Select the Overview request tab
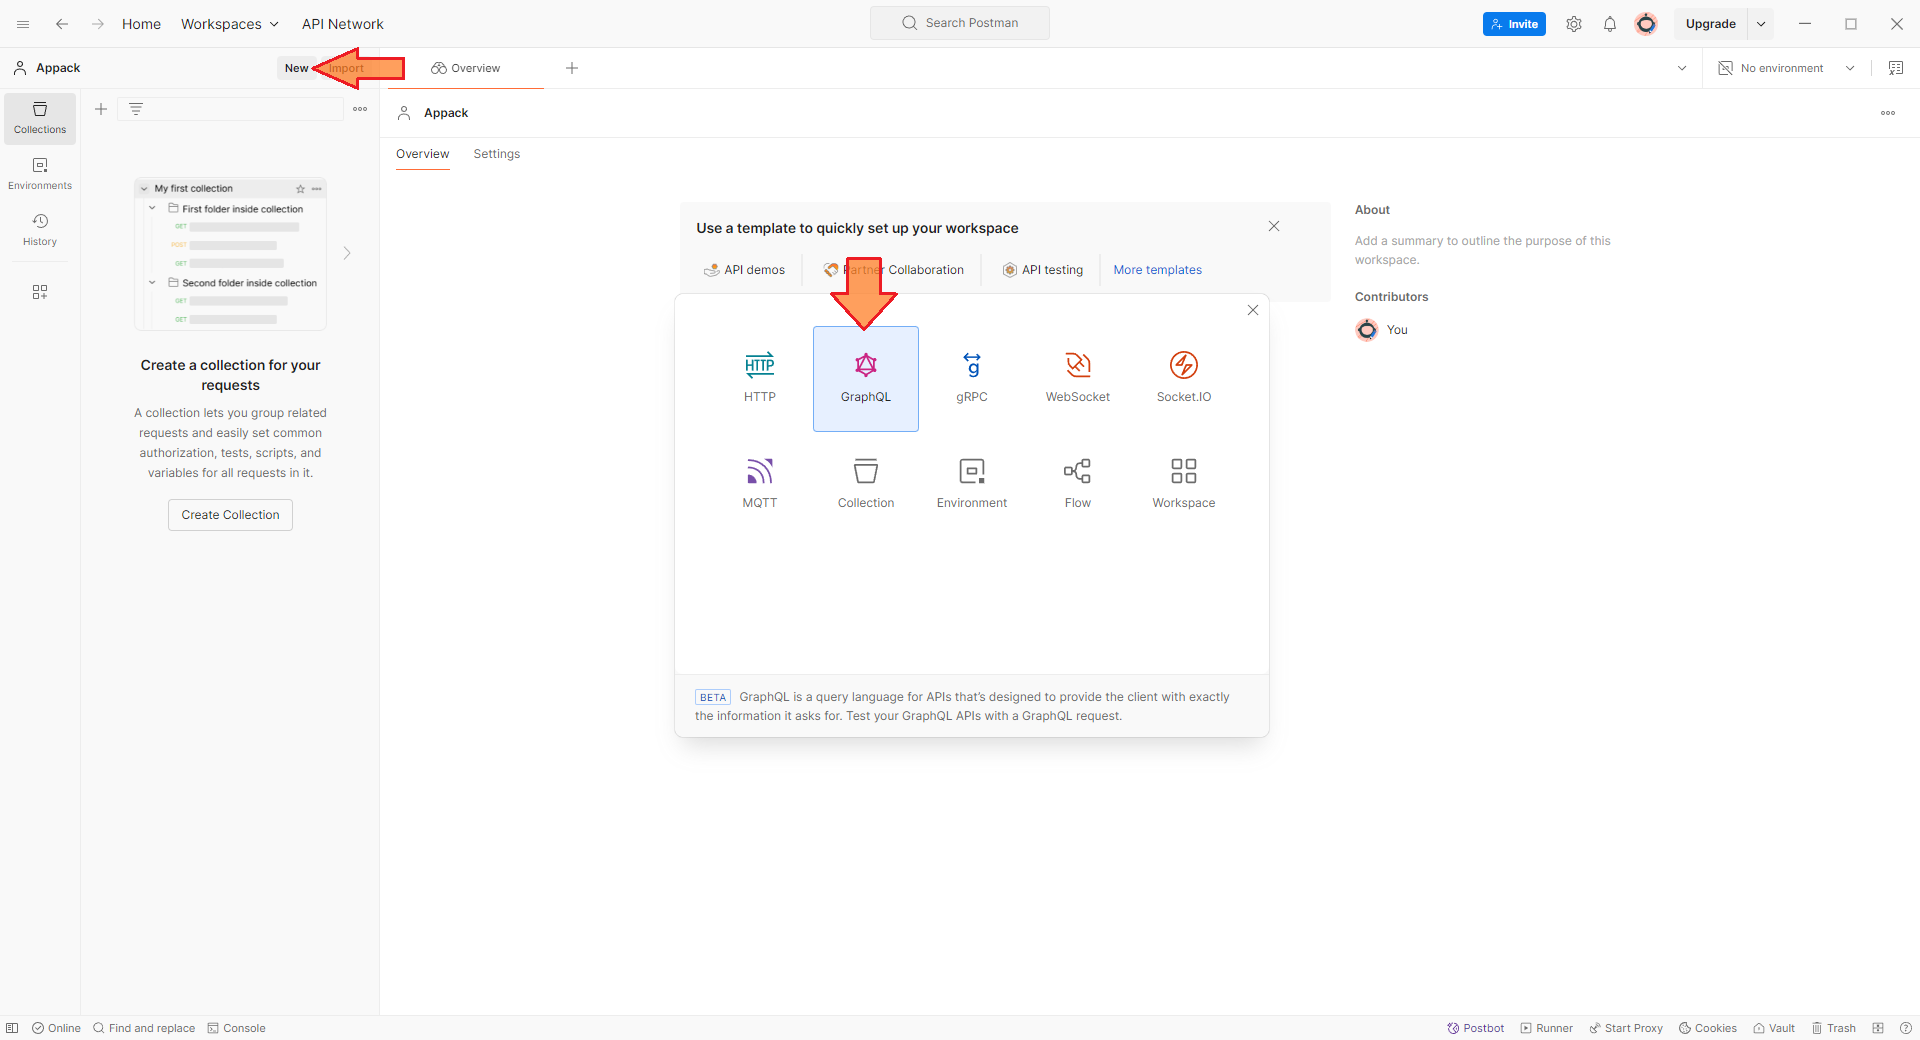This screenshot has height=1040, width=1920. [466, 68]
